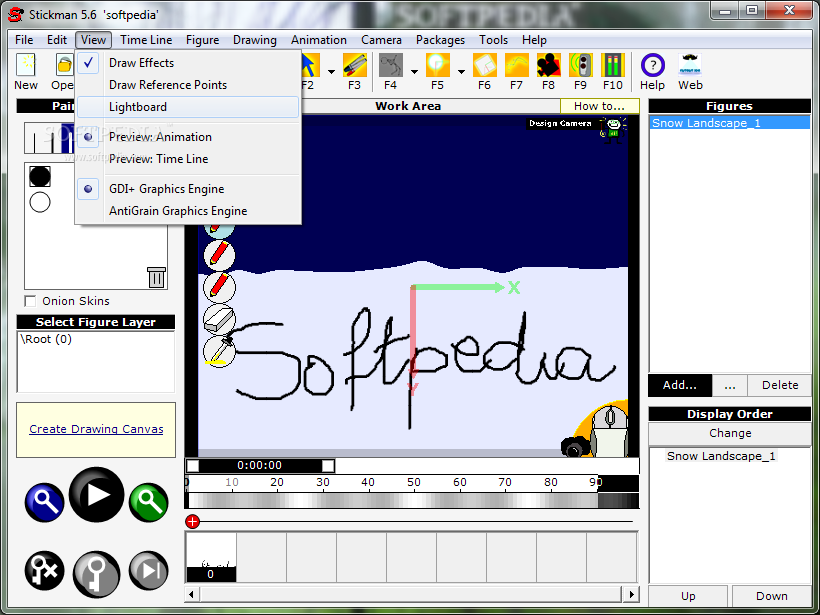Open the Edit menu
The height and width of the screenshot is (615, 820).
tap(57, 40)
